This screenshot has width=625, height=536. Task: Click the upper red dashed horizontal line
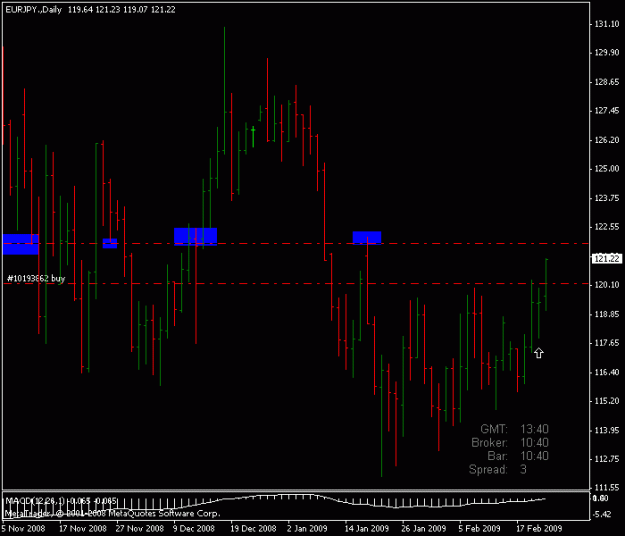[x=295, y=243]
